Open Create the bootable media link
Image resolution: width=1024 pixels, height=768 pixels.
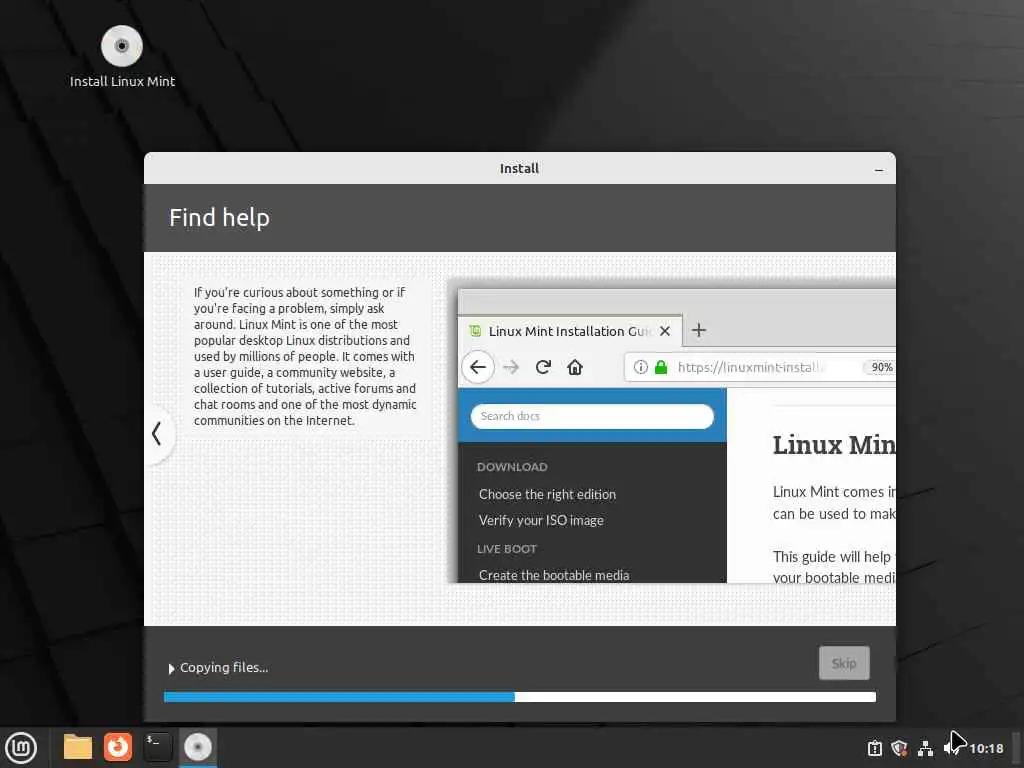pyautogui.click(x=554, y=575)
